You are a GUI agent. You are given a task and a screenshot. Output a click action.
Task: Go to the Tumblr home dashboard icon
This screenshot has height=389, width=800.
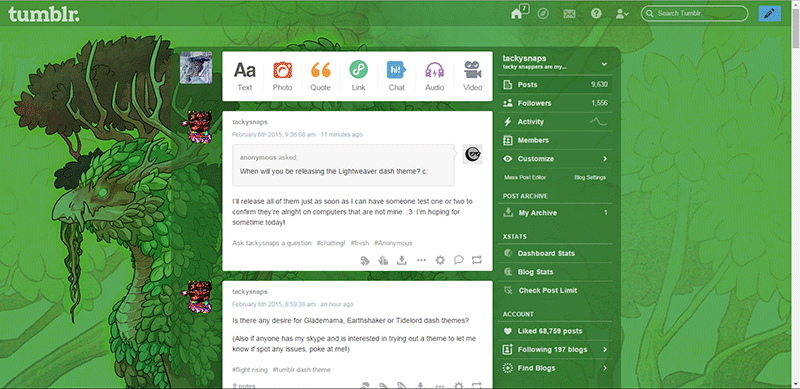pos(518,13)
